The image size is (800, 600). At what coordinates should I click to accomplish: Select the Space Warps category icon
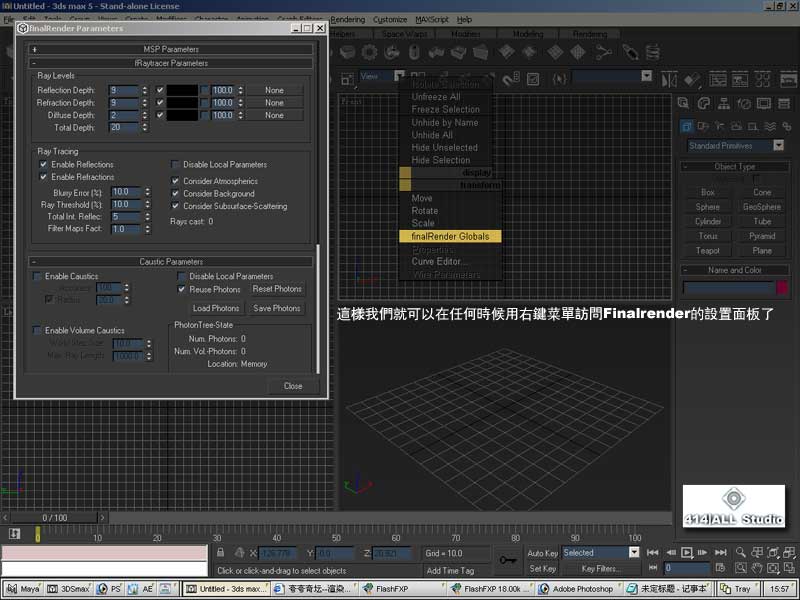pyautogui.click(x=770, y=126)
